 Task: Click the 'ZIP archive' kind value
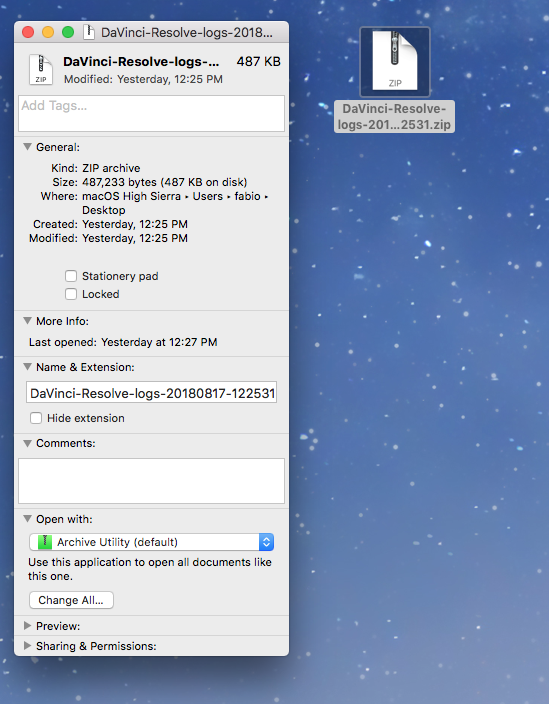111,168
